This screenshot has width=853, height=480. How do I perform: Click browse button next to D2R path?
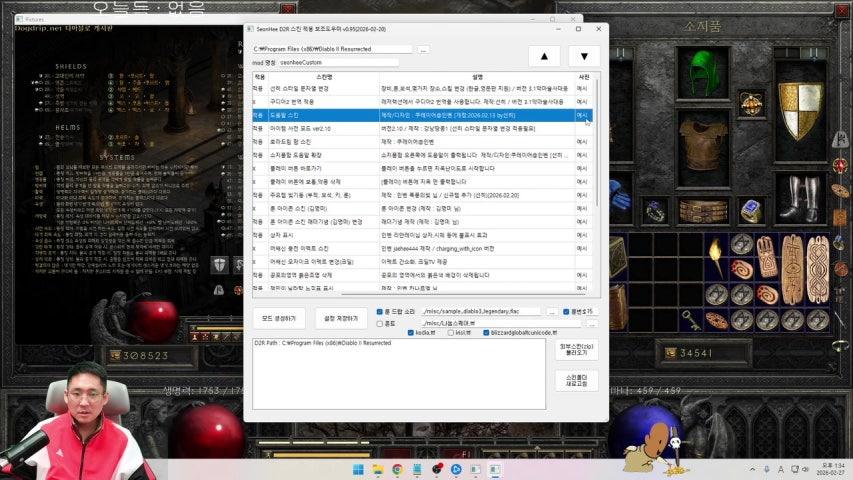[x=424, y=48]
